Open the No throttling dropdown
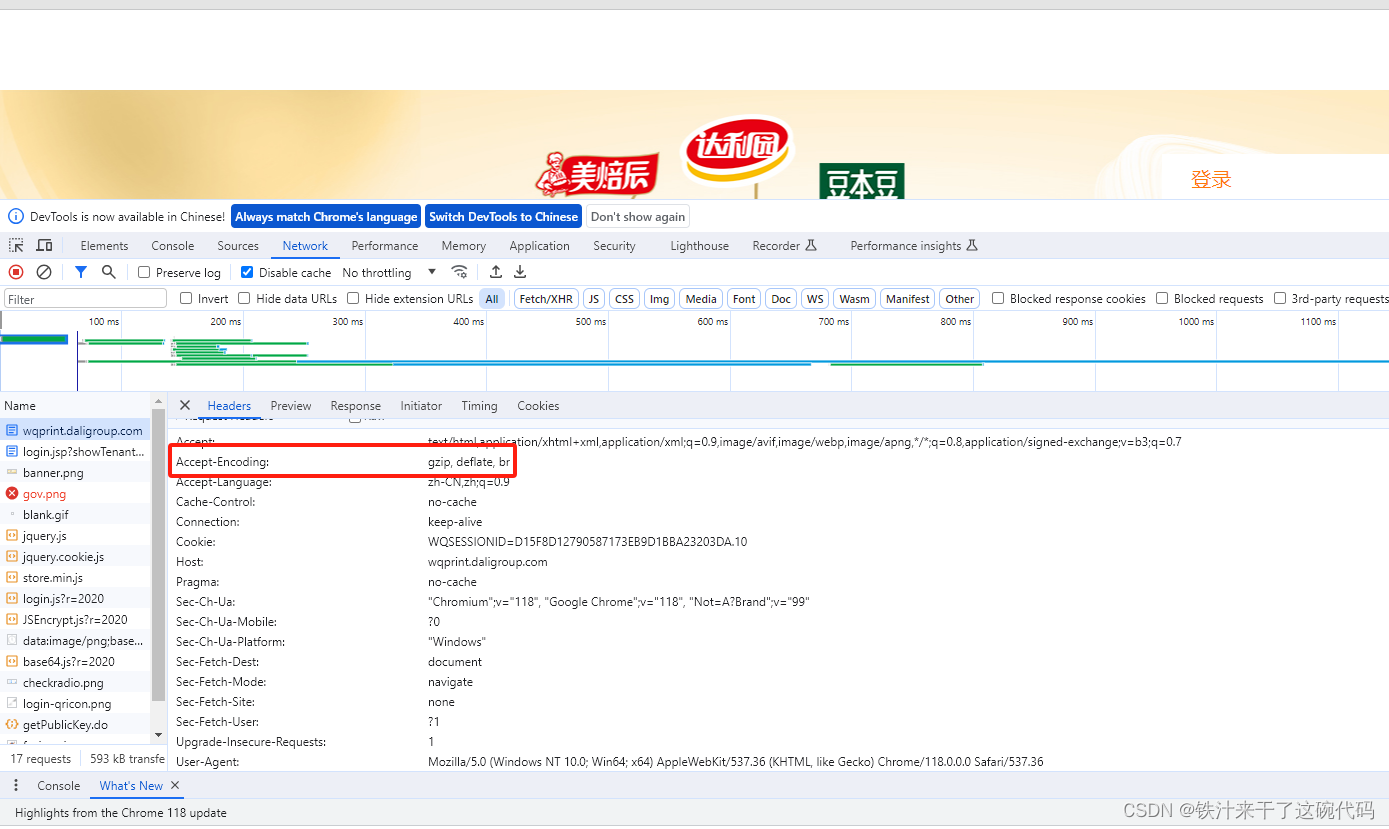 pyautogui.click(x=388, y=271)
